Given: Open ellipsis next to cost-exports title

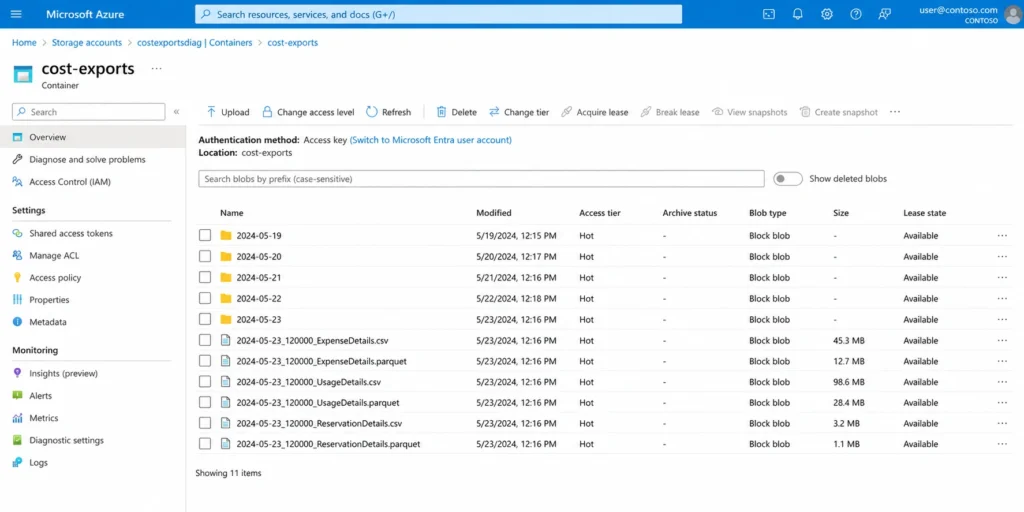Looking at the screenshot, I should point(157,68).
